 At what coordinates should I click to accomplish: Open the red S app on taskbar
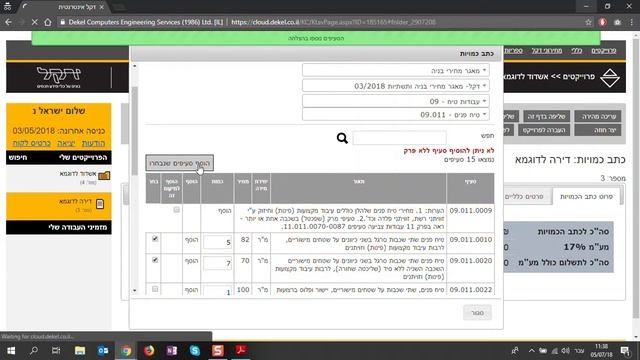(218, 351)
